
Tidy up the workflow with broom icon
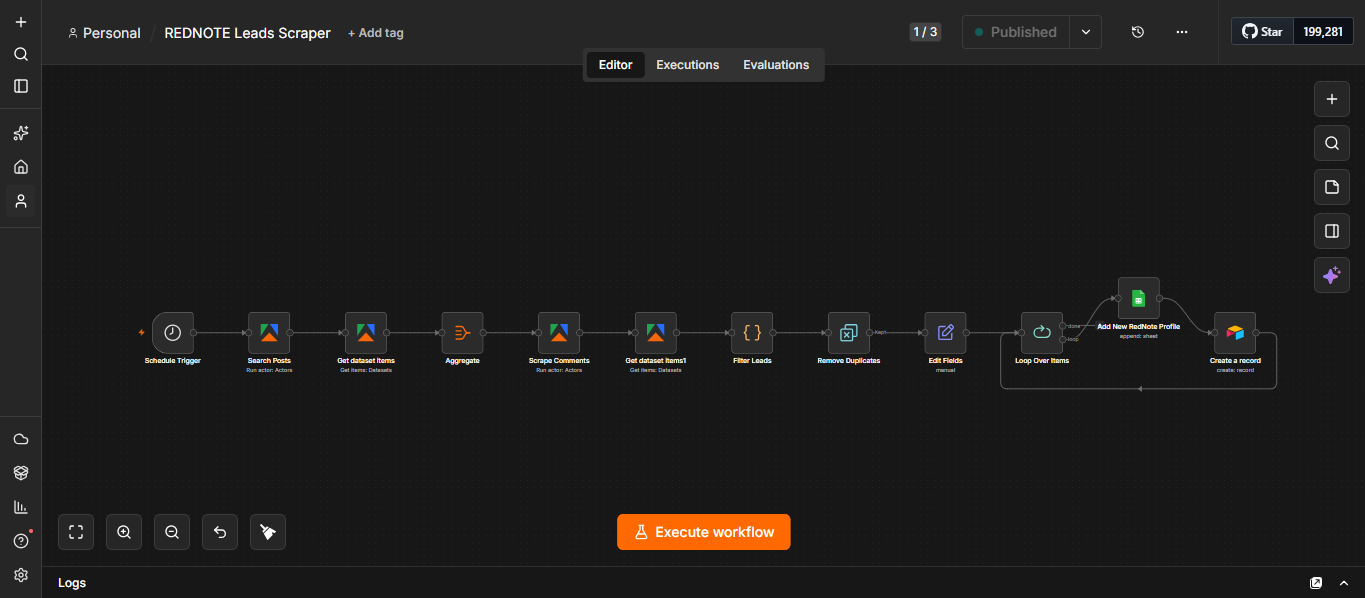coord(268,532)
